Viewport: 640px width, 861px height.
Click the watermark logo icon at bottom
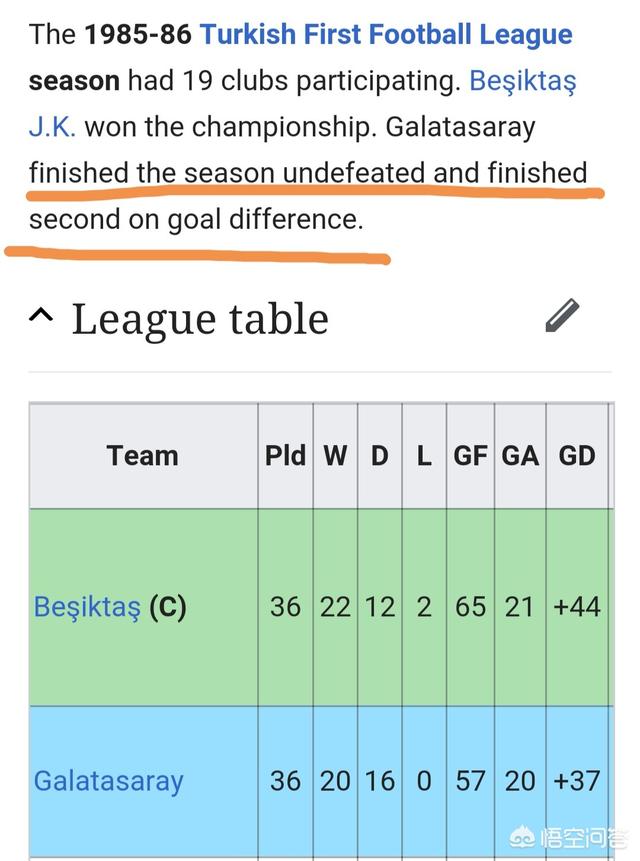coord(522,838)
